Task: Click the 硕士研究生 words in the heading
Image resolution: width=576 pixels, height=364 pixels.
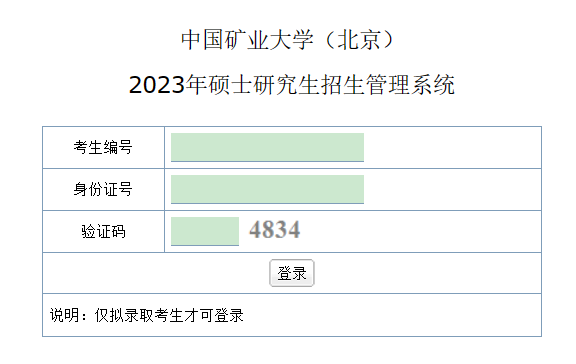Action: [x=263, y=85]
